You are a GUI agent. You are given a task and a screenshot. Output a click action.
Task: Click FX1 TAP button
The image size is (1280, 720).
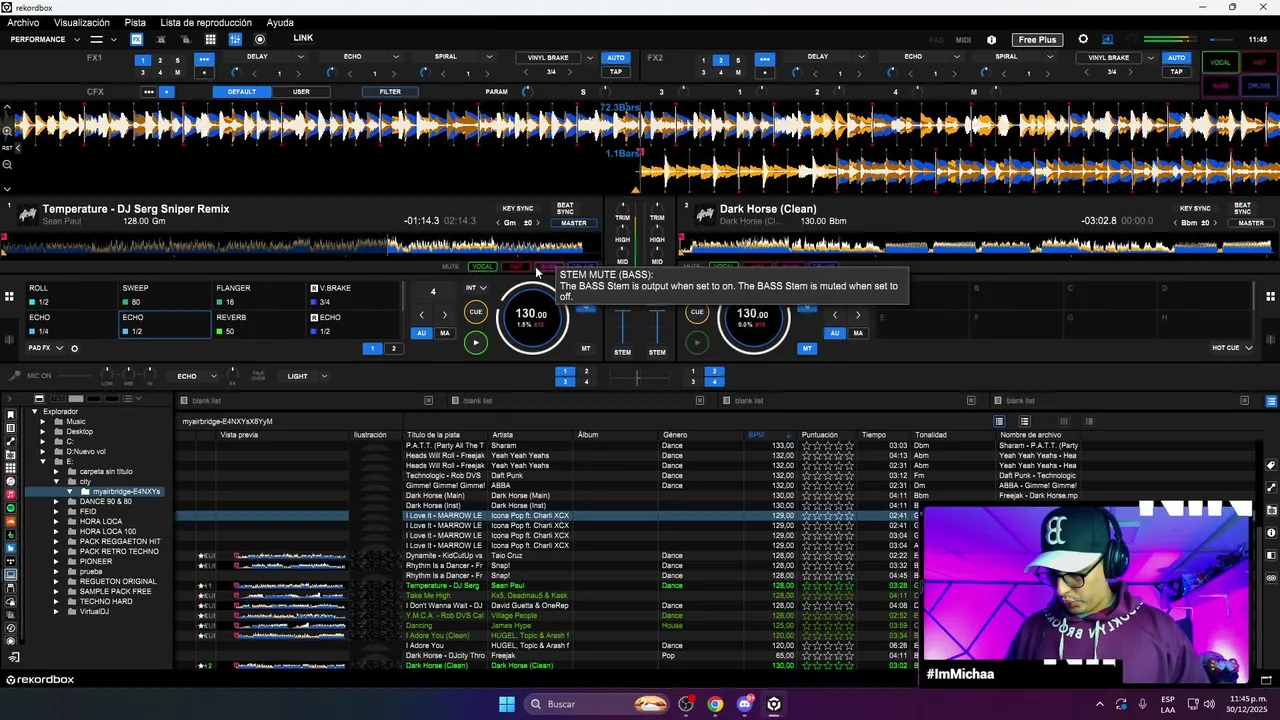tap(616, 71)
